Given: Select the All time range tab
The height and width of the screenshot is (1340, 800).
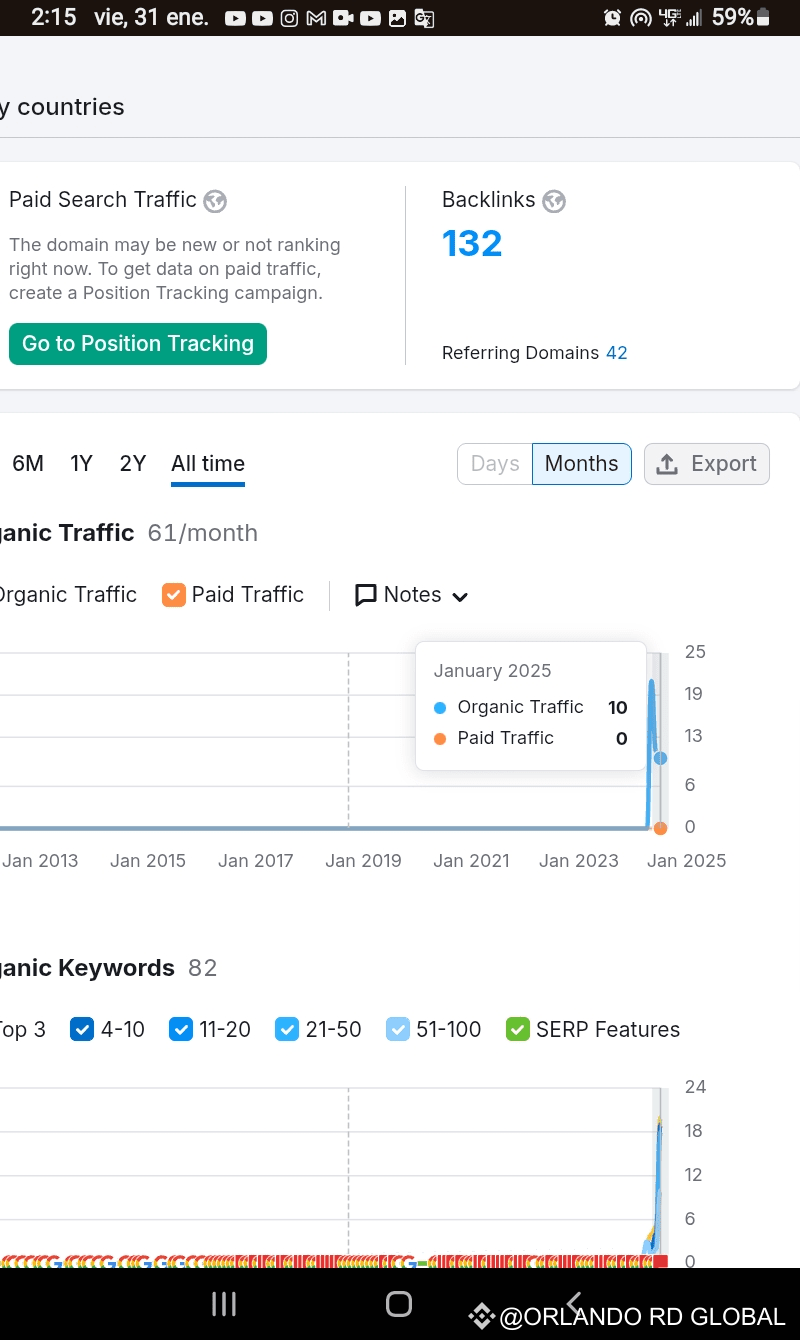Looking at the screenshot, I should pyautogui.click(x=208, y=464).
